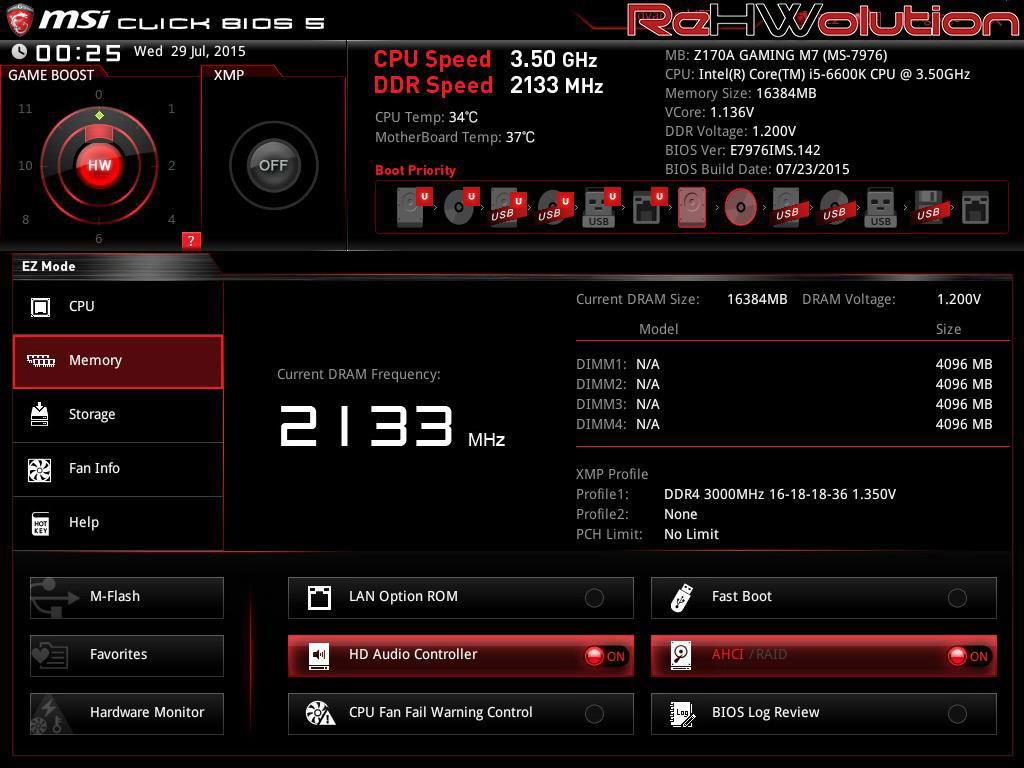Toggle the AHCI / RAID switch
Image resolution: width=1024 pixels, height=768 pixels.
968,656
